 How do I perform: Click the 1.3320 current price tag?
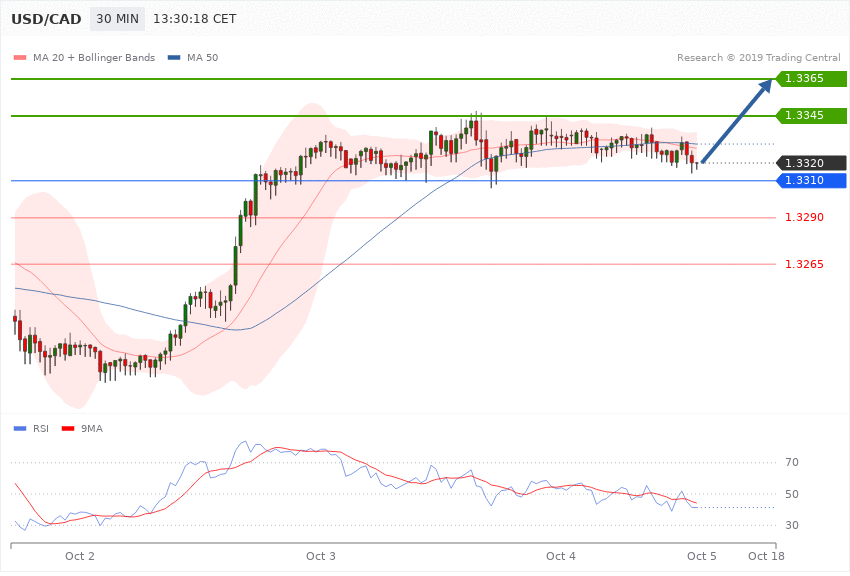(x=812, y=163)
